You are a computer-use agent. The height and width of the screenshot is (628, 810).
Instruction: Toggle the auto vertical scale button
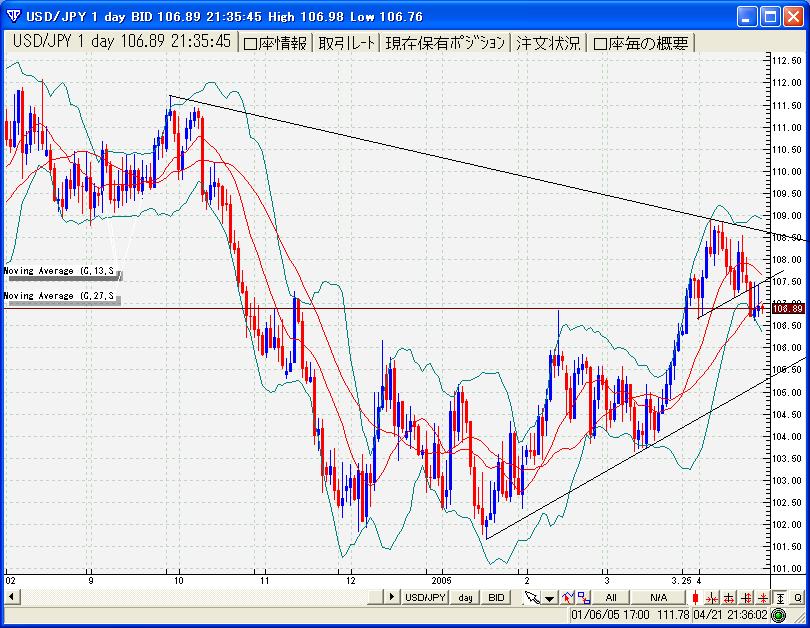(x=781, y=598)
